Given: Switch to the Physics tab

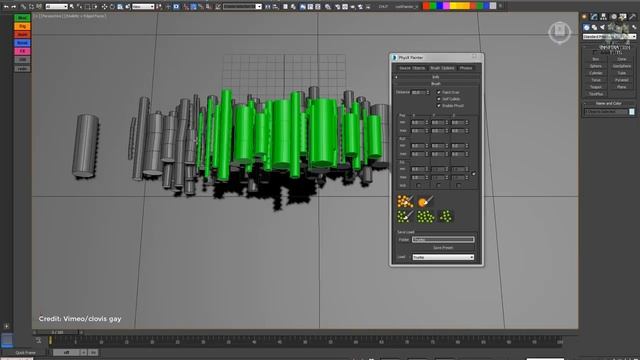Looking at the screenshot, I should pyautogui.click(x=466, y=68).
